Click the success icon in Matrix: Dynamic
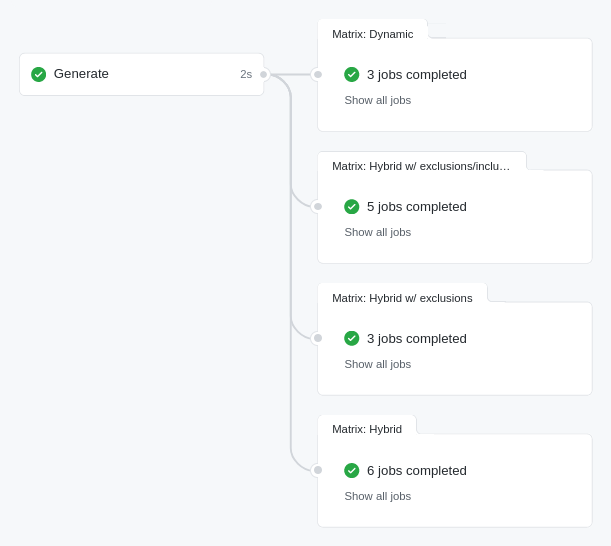 [x=352, y=74]
